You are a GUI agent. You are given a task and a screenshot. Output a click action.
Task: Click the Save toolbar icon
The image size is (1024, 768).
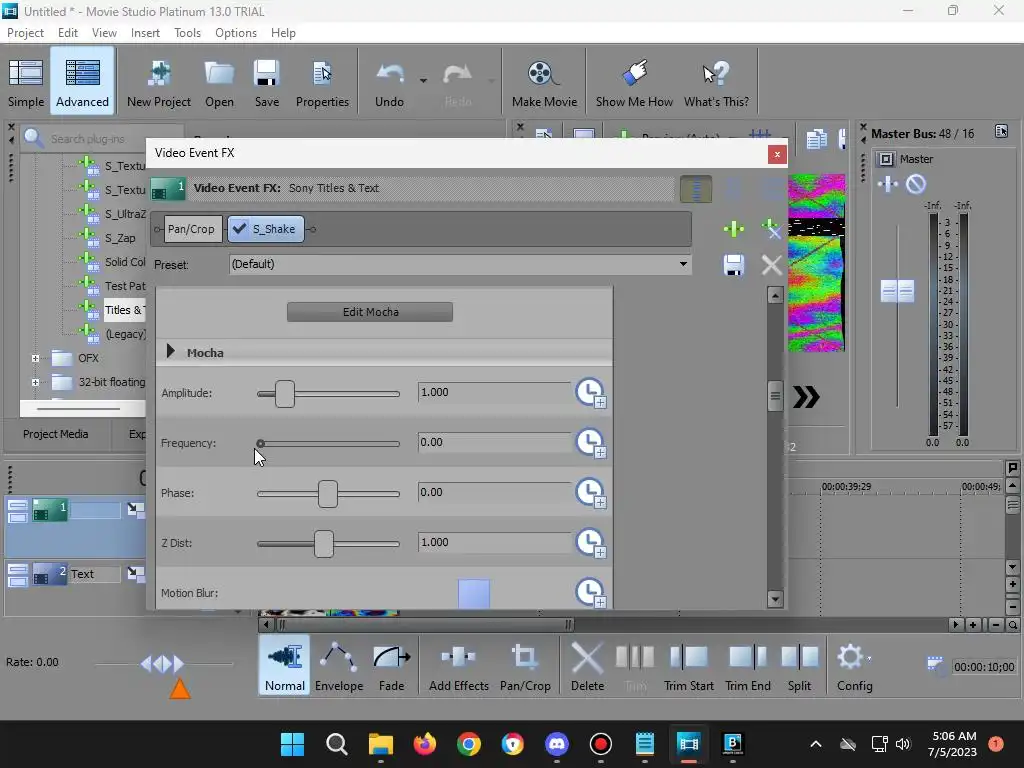(x=266, y=82)
